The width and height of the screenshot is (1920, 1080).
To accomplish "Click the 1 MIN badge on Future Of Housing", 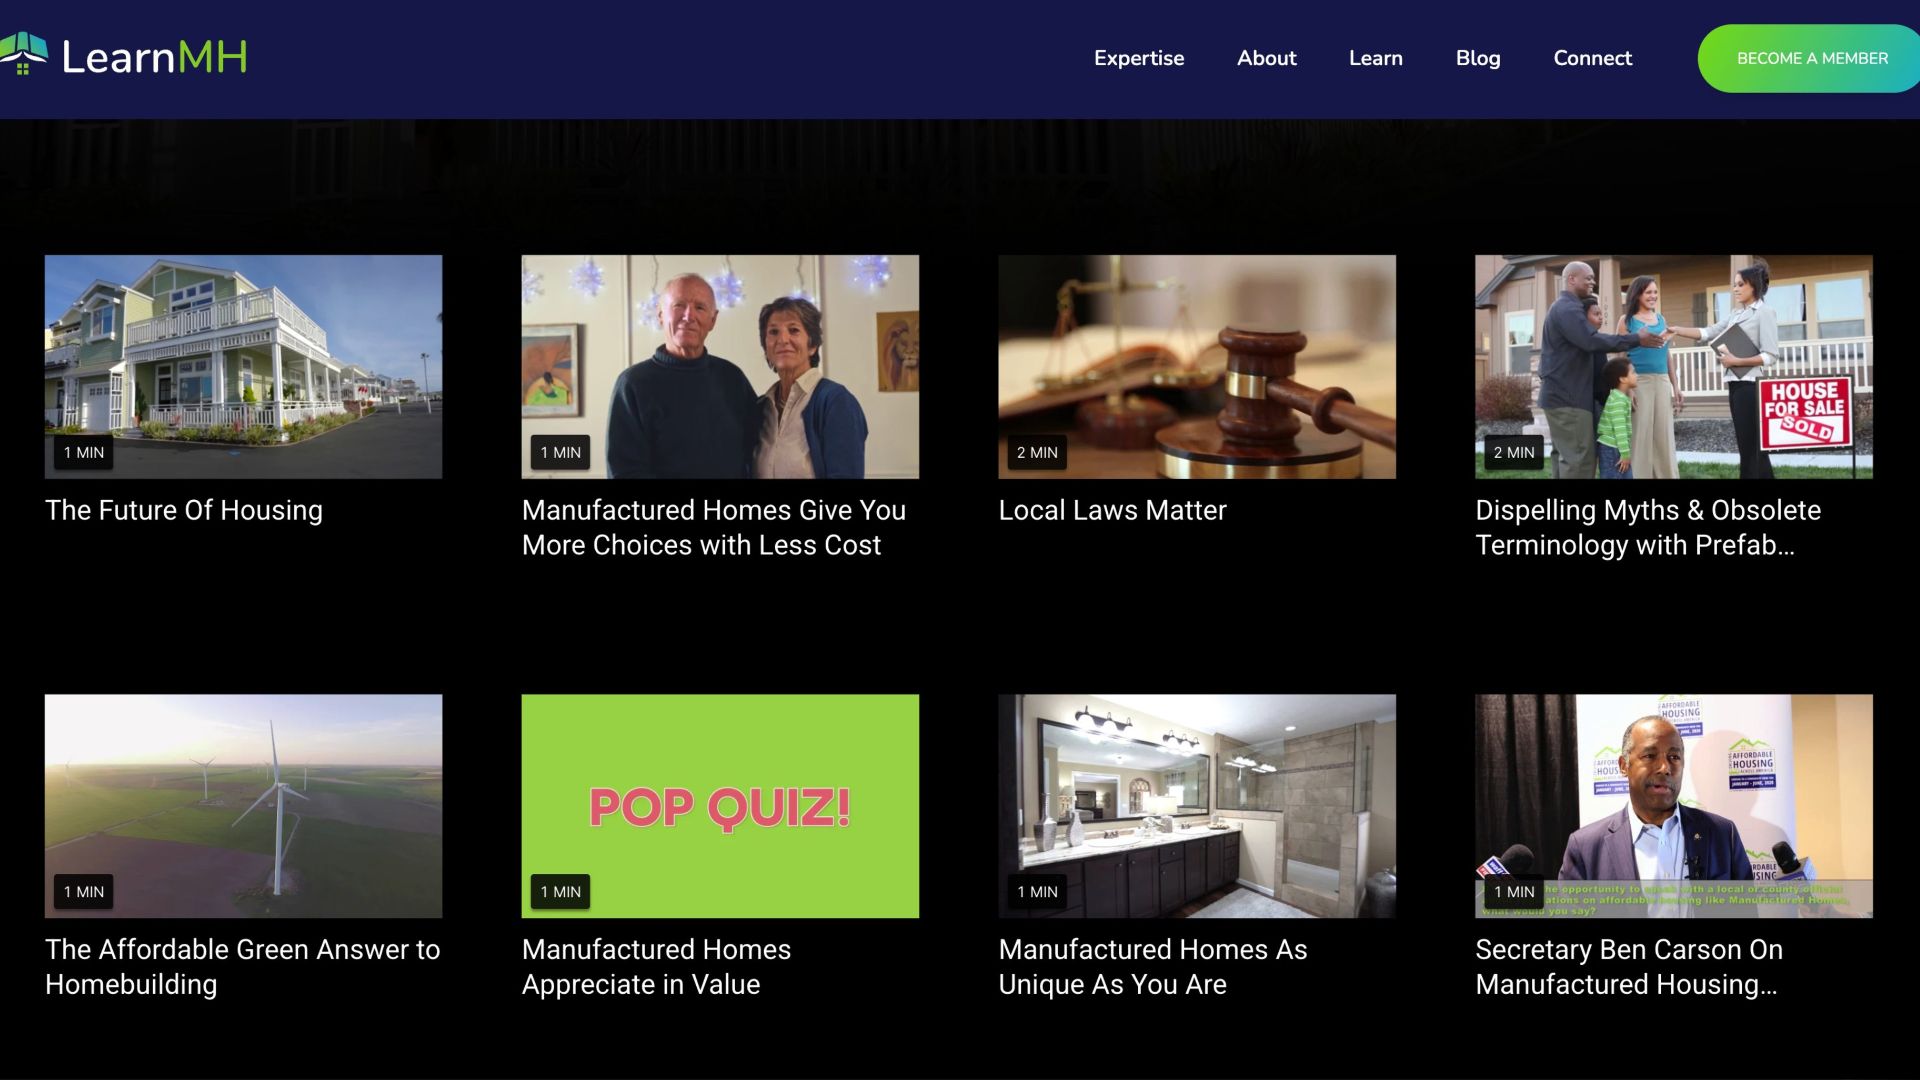I will tap(83, 452).
